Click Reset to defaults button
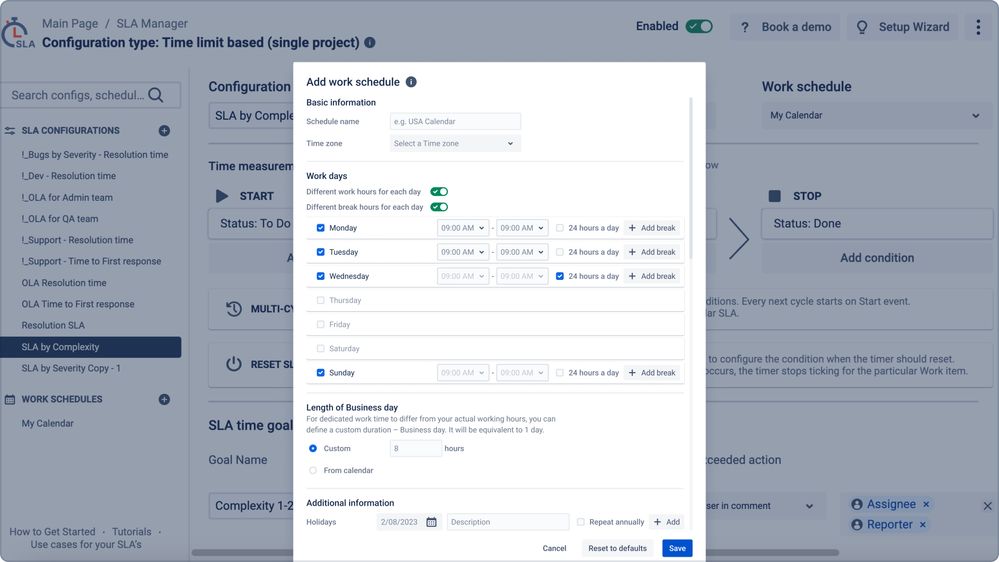 point(617,549)
